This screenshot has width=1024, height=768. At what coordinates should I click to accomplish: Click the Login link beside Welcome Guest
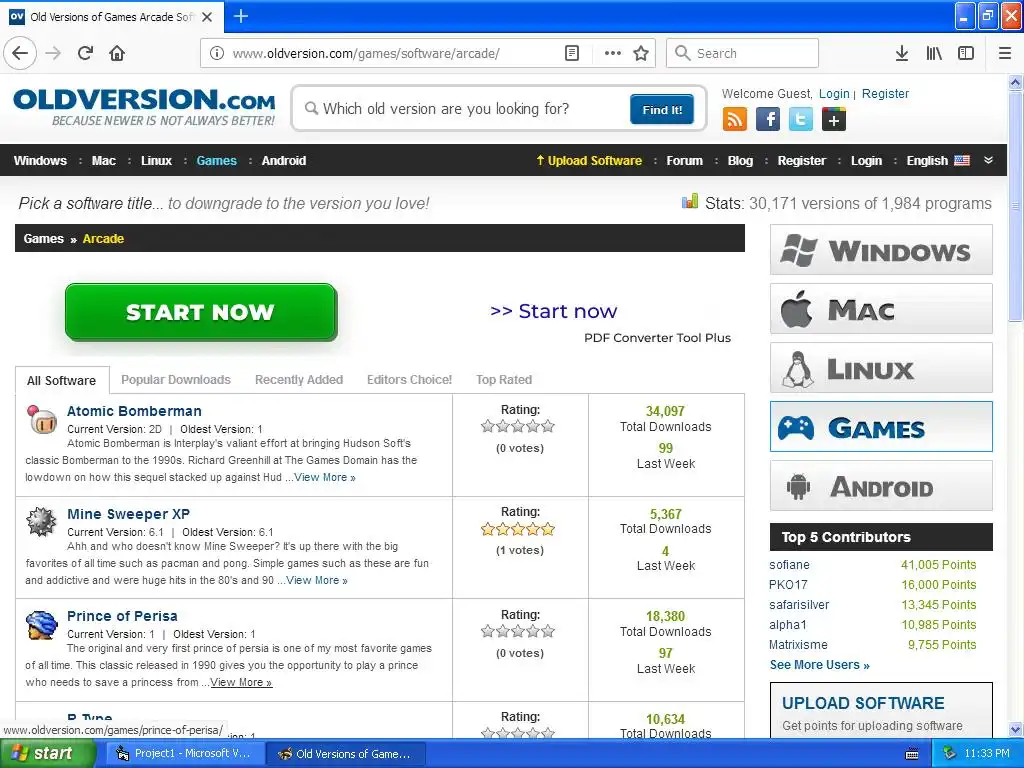[x=834, y=93]
